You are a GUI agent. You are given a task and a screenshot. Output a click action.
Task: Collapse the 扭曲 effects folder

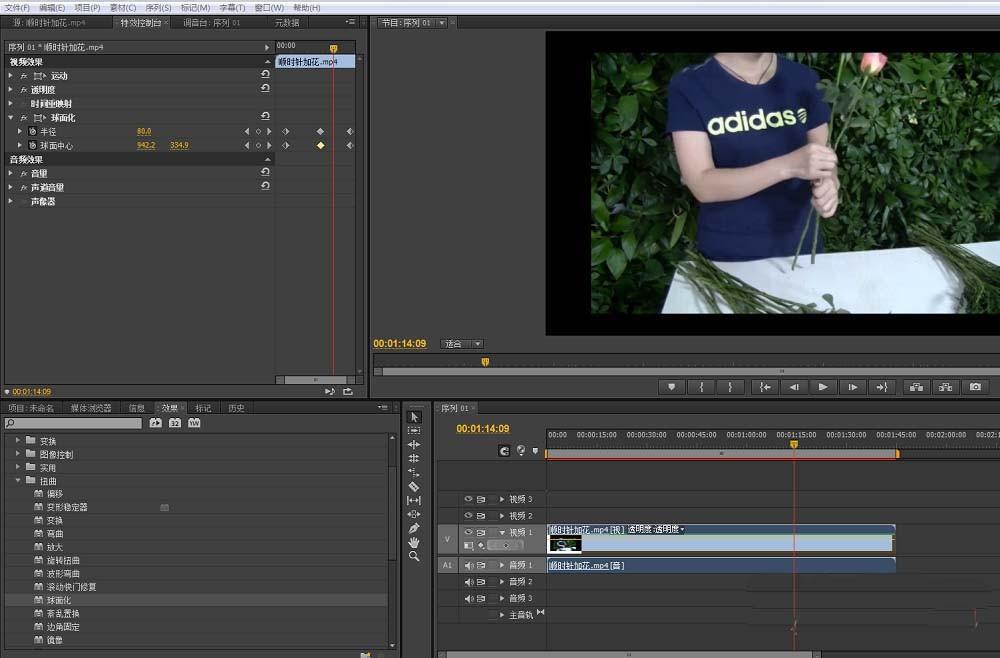pyautogui.click(x=18, y=481)
